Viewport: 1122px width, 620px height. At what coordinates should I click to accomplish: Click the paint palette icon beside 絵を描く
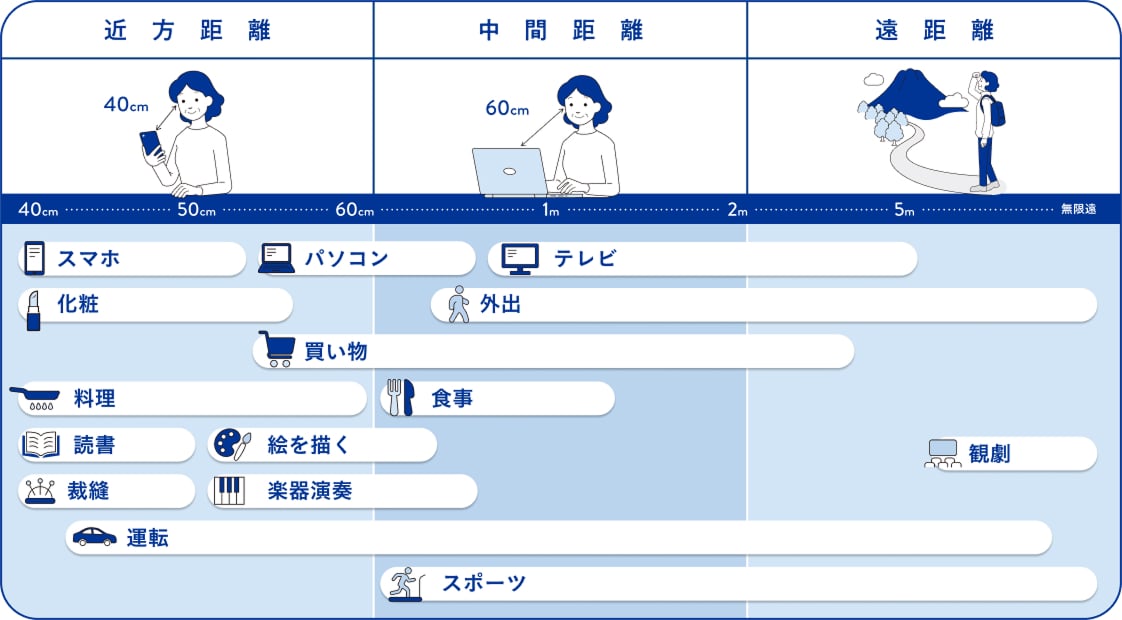click(x=233, y=445)
